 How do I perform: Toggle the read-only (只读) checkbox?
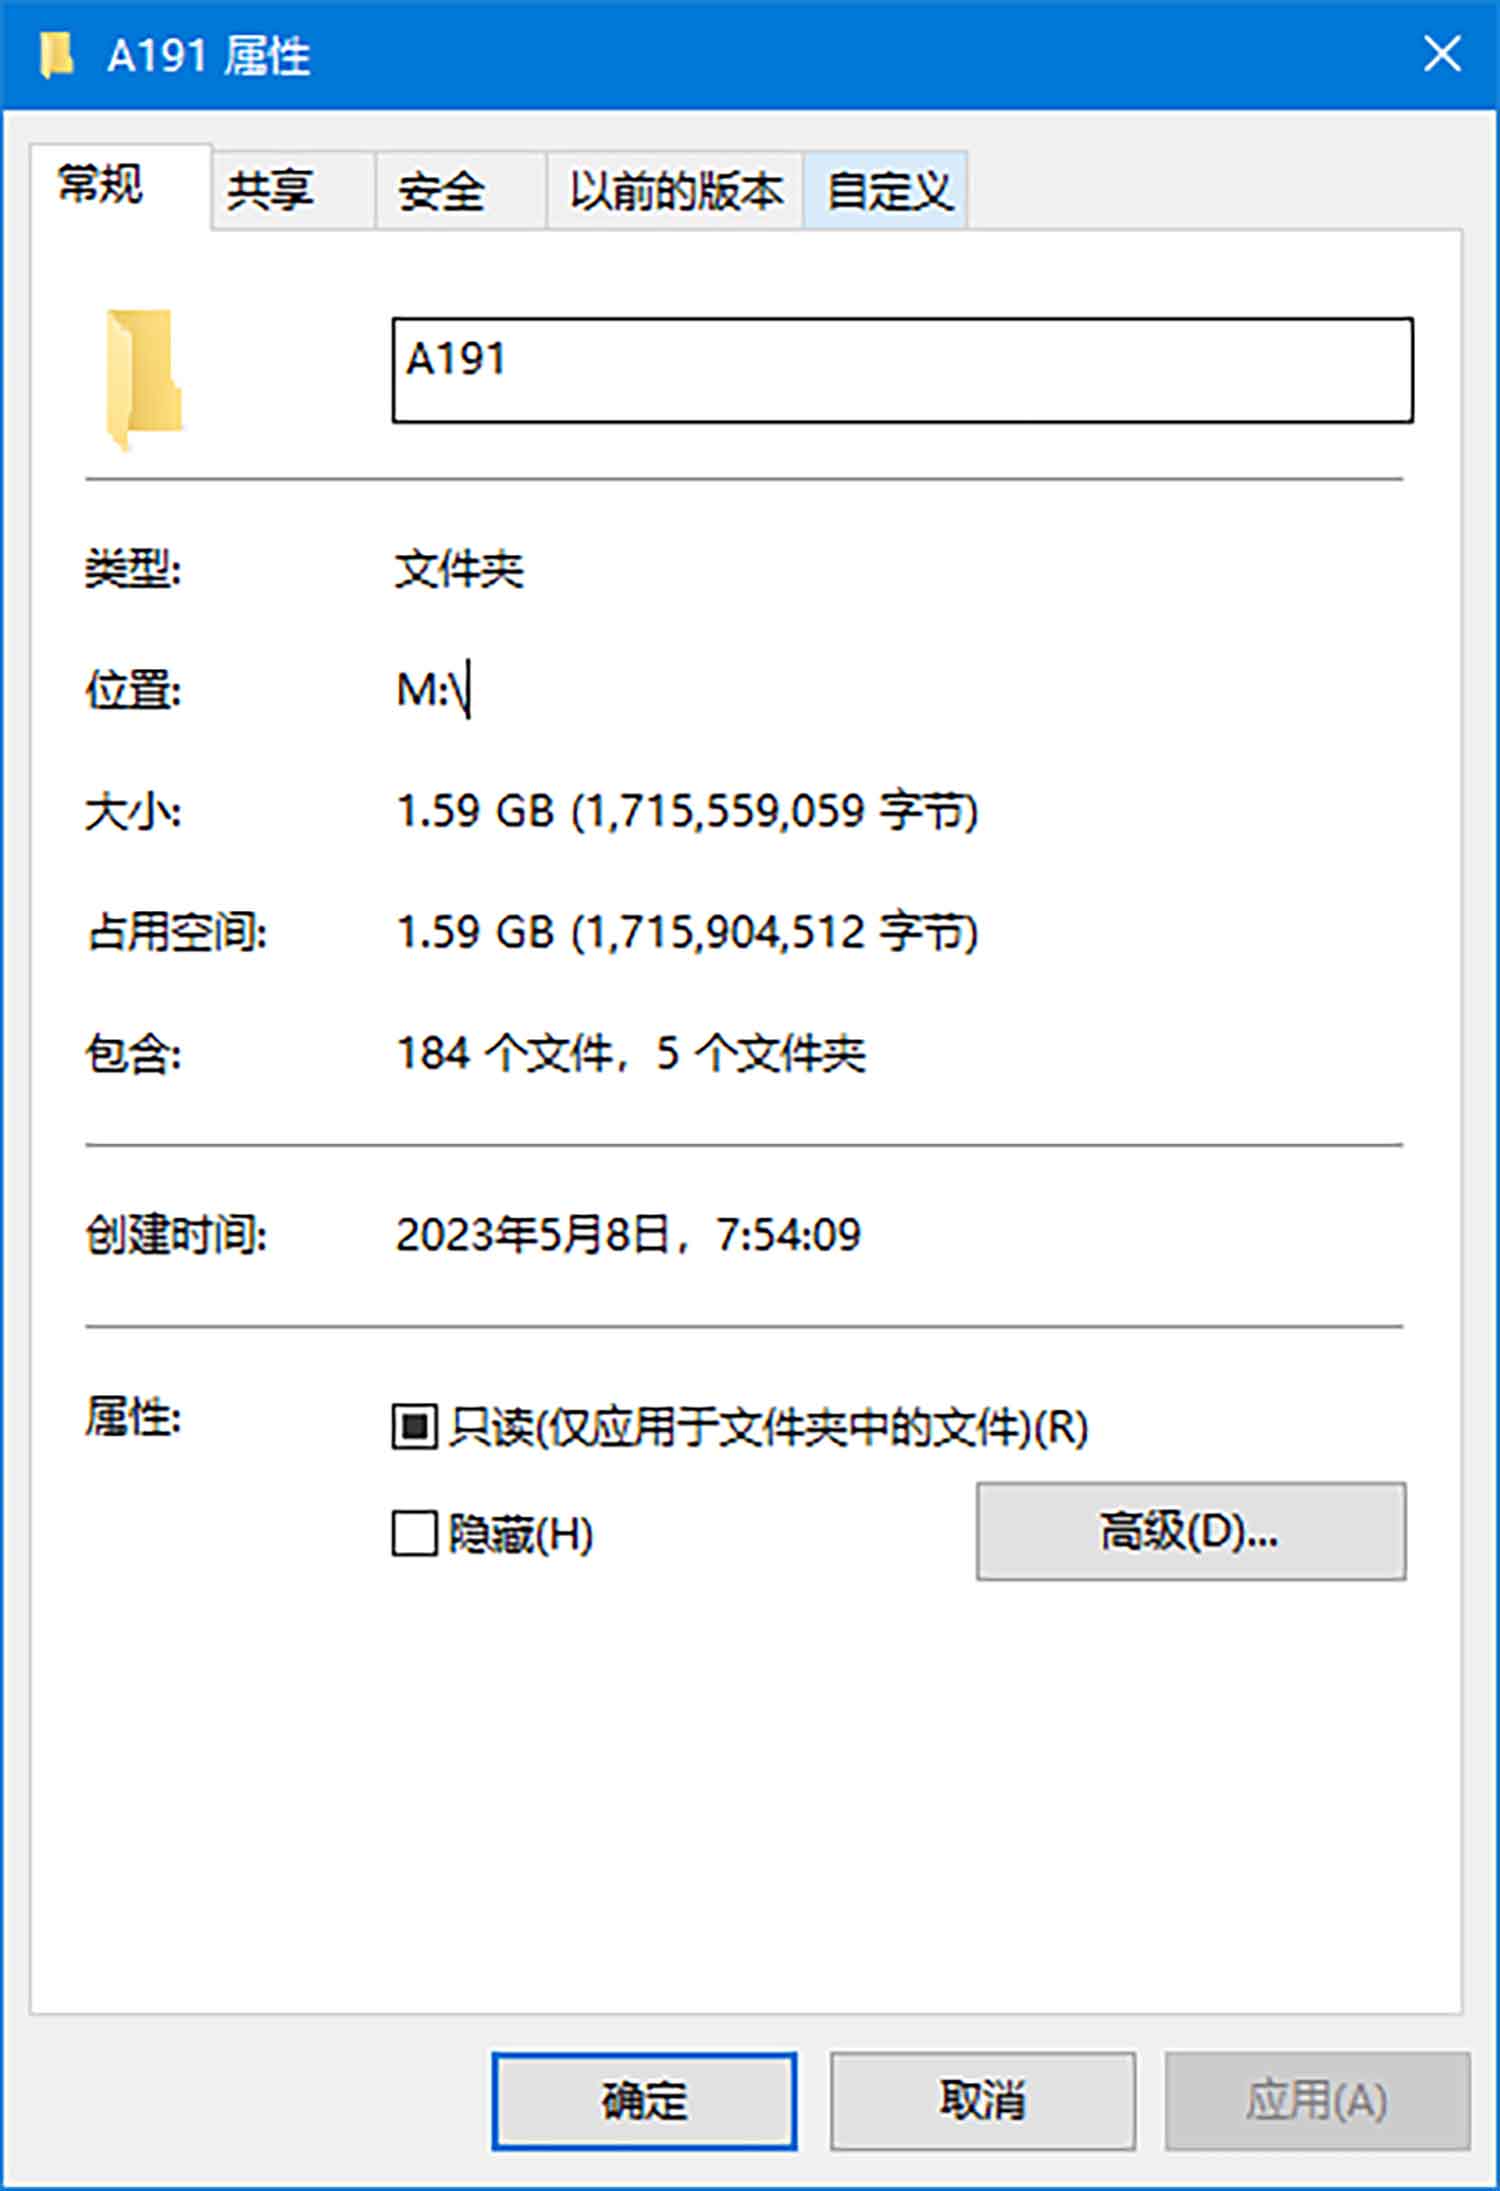tap(414, 1427)
